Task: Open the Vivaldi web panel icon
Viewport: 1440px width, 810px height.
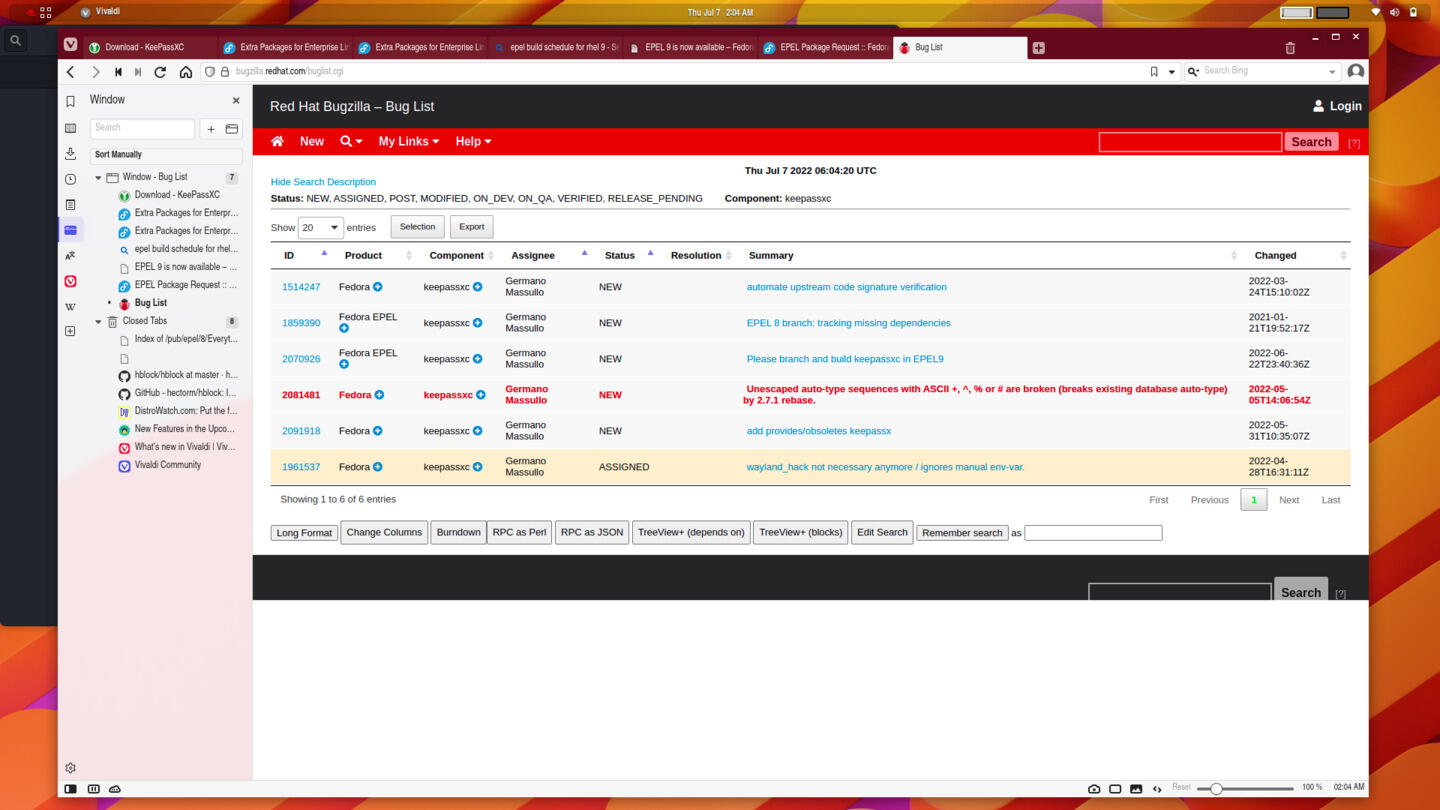Action: [x=70, y=281]
